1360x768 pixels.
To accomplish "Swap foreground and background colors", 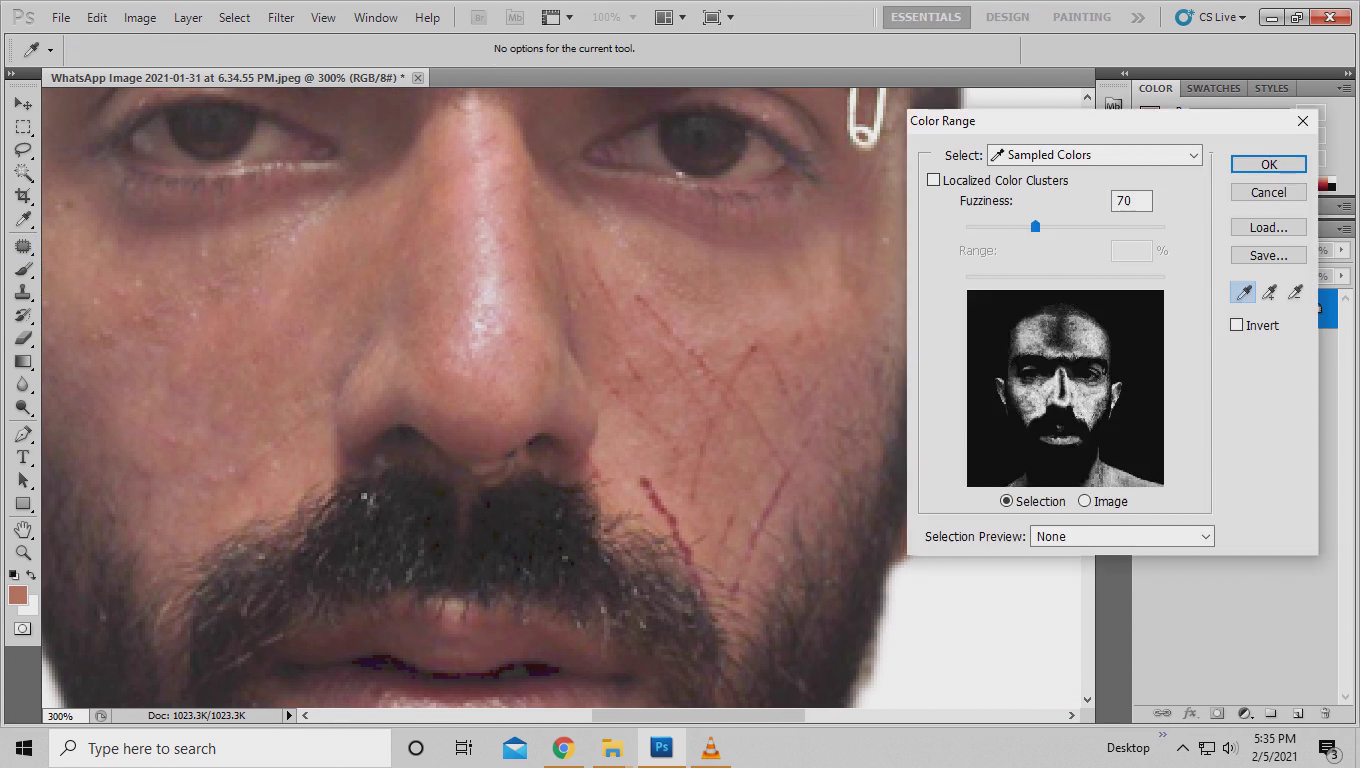I will pos(32,575).
